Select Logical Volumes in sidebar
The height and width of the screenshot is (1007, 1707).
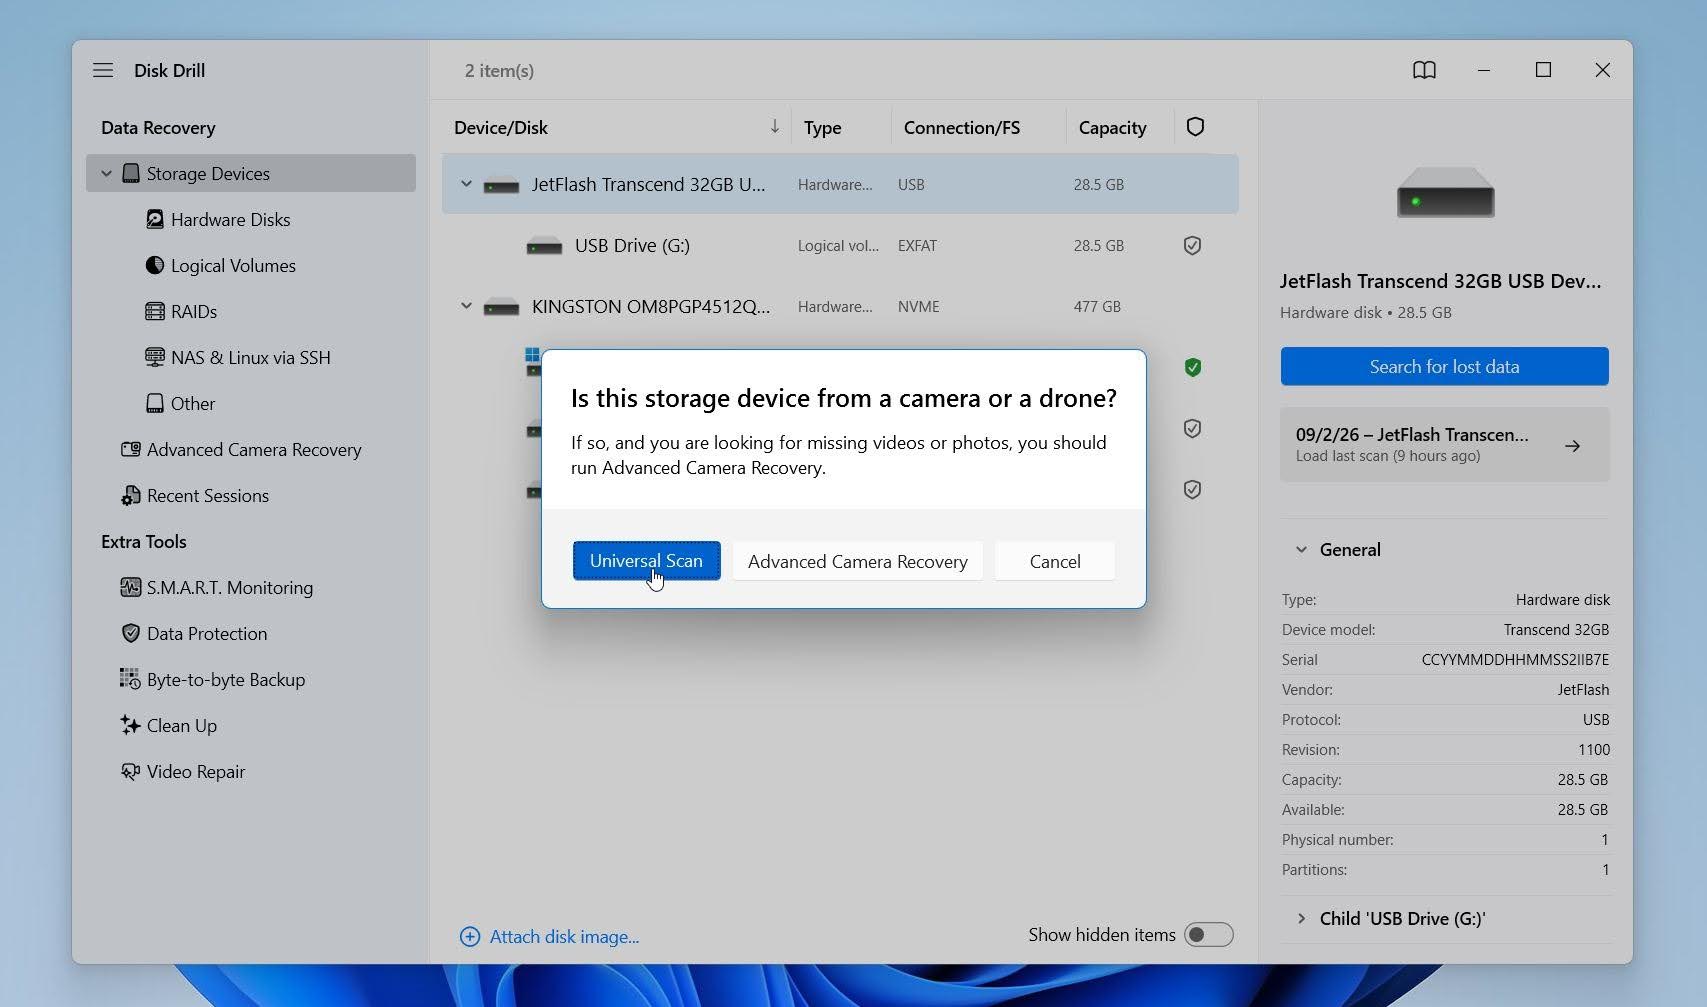(233, 265)
